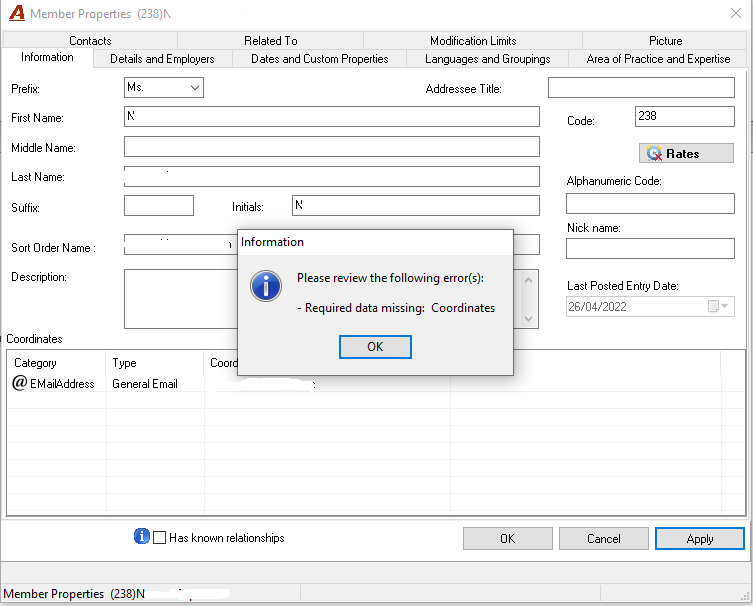Click the Sort Order Name field
The height and width of the screenshot is (606, 753).
181,244
